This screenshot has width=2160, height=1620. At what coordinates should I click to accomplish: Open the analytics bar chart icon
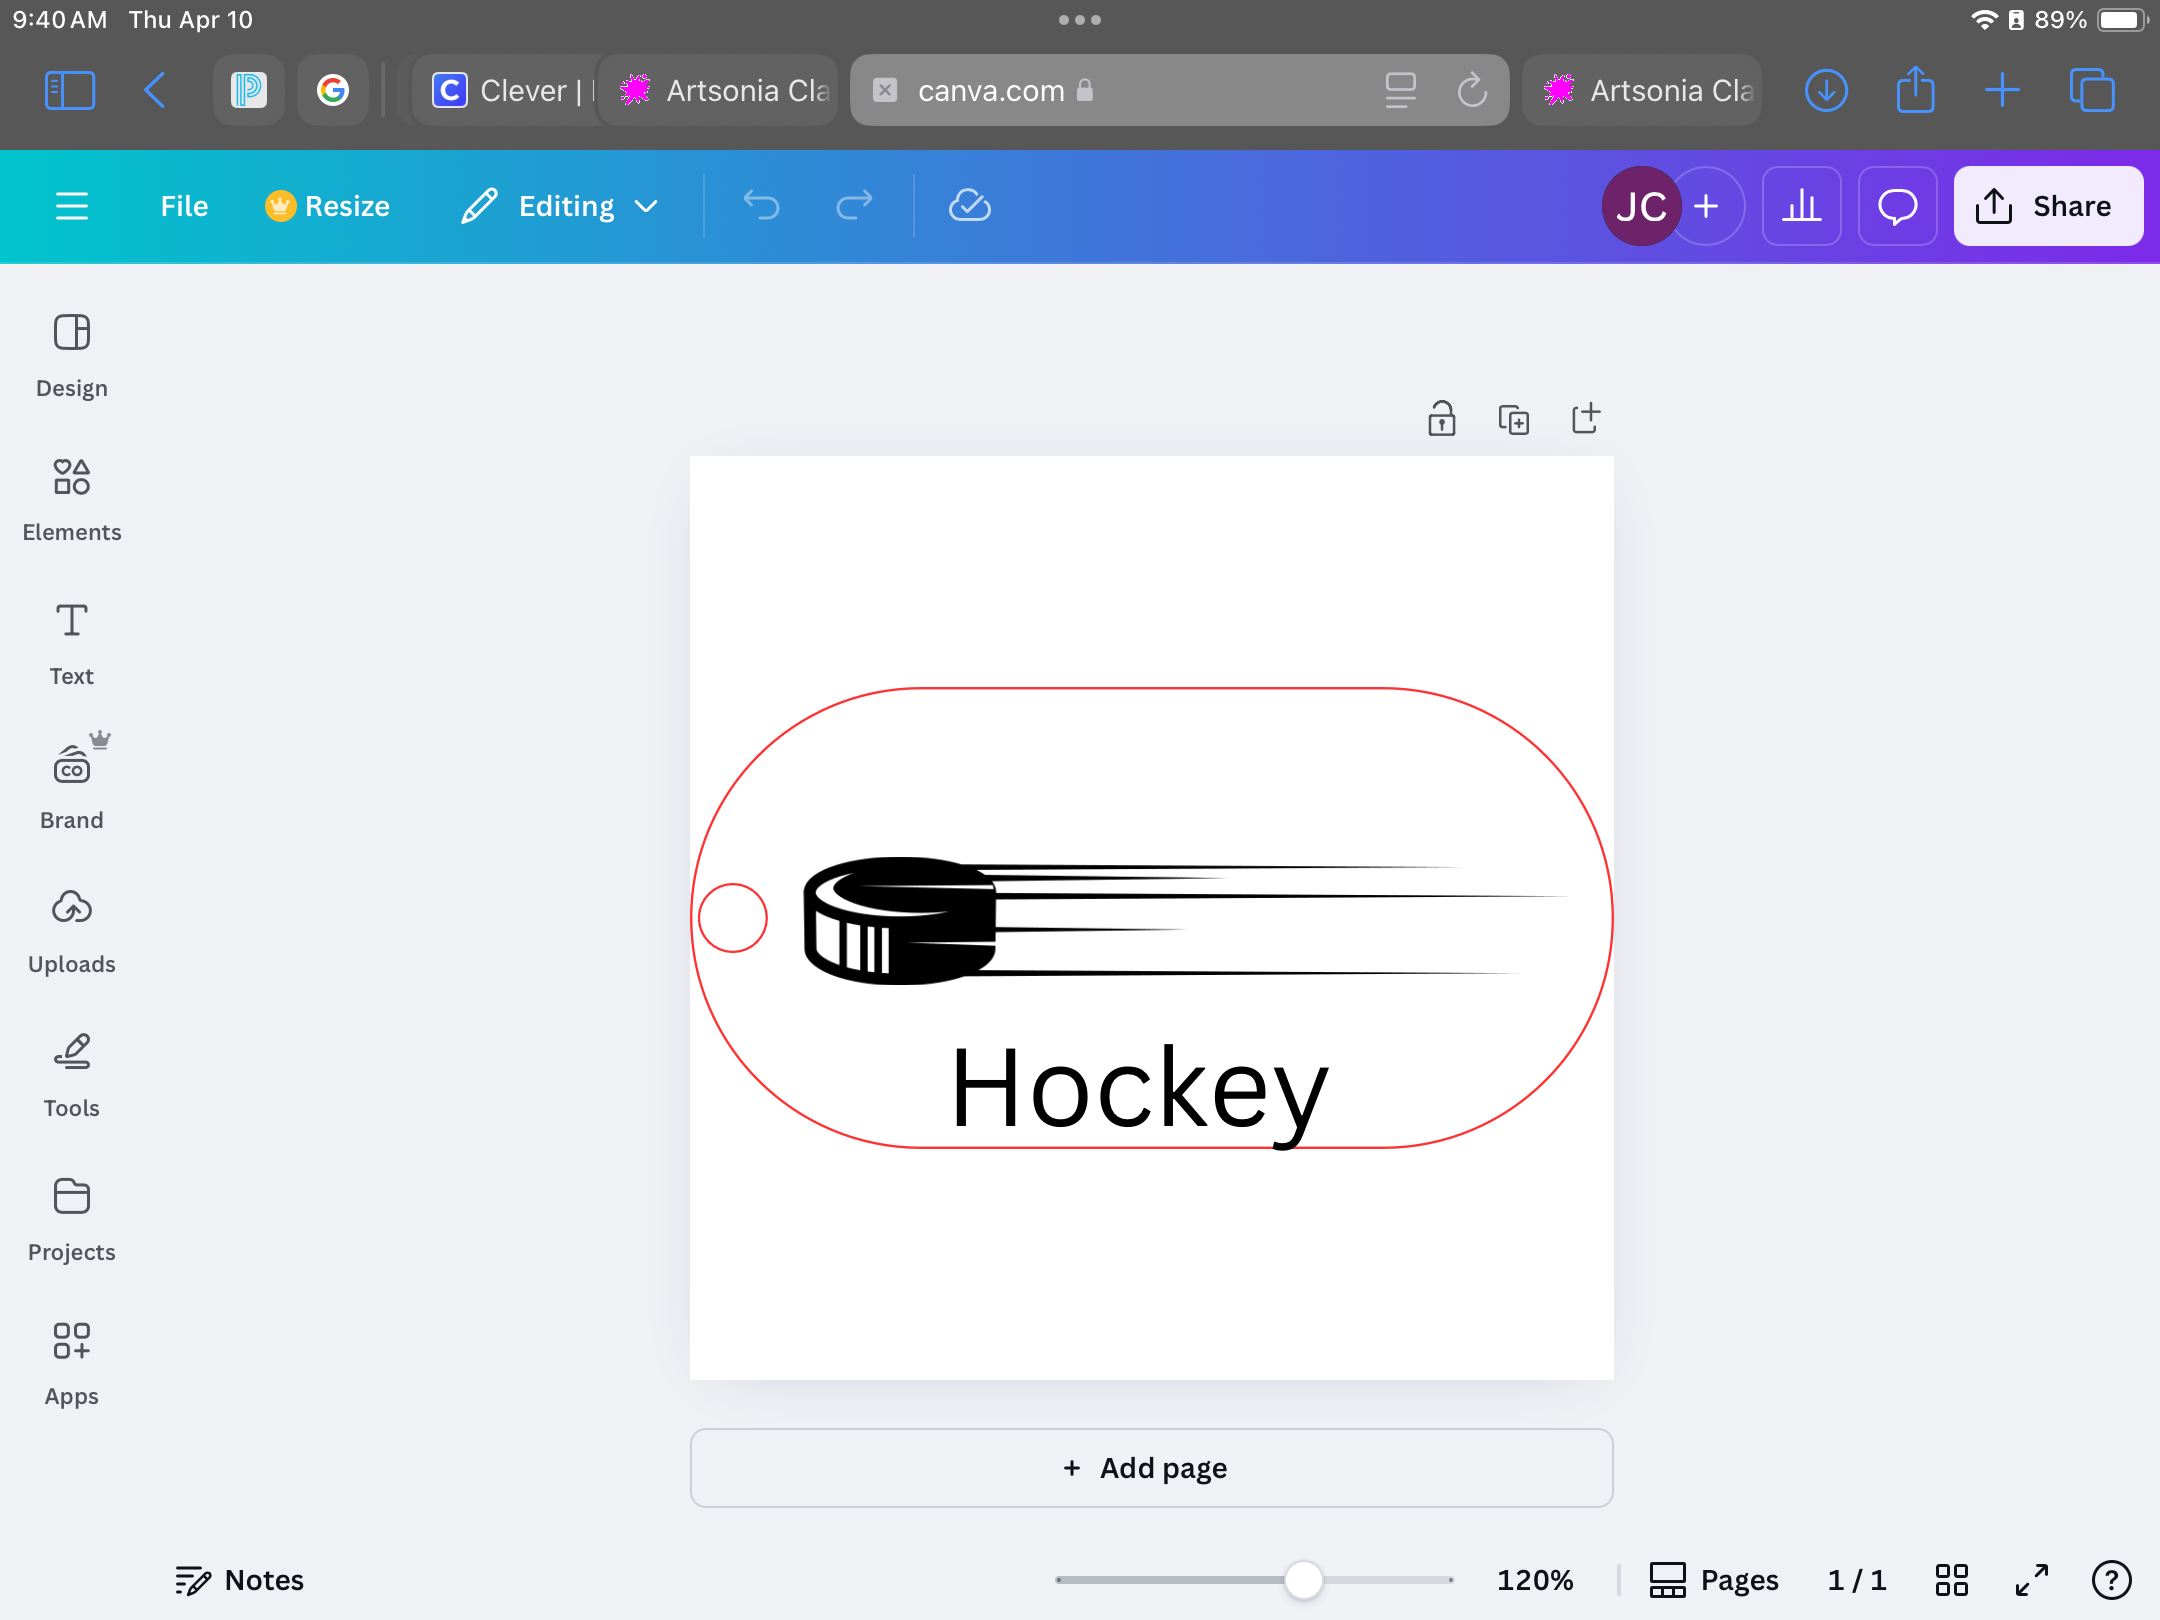1801,206
